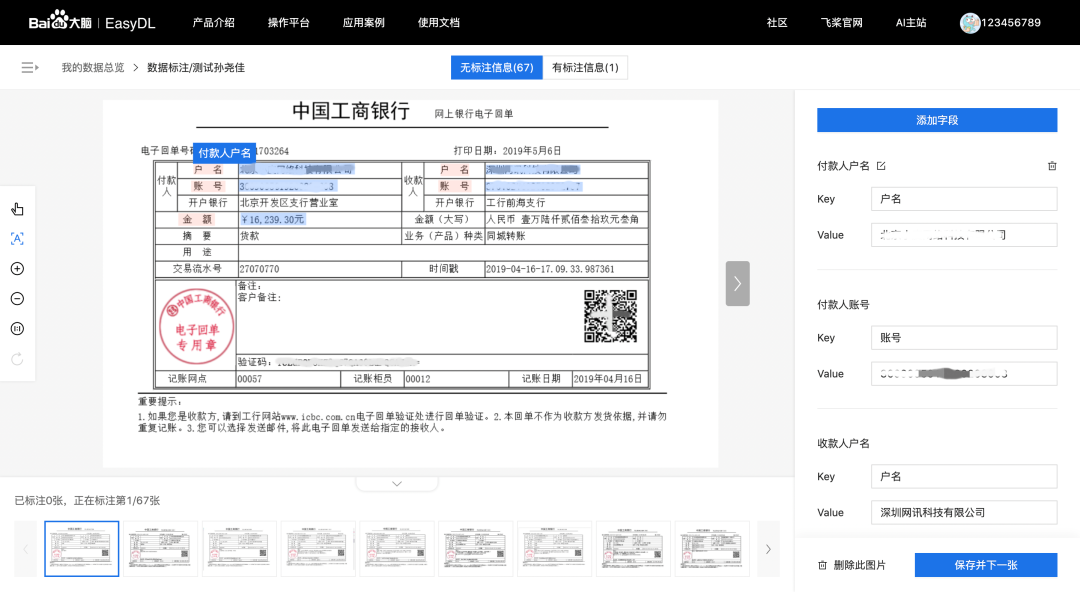Collapse the image view with bottom chevron
Image resolution: width=1080 pixels, height=592 pixels.
click(x=396, y=483)
